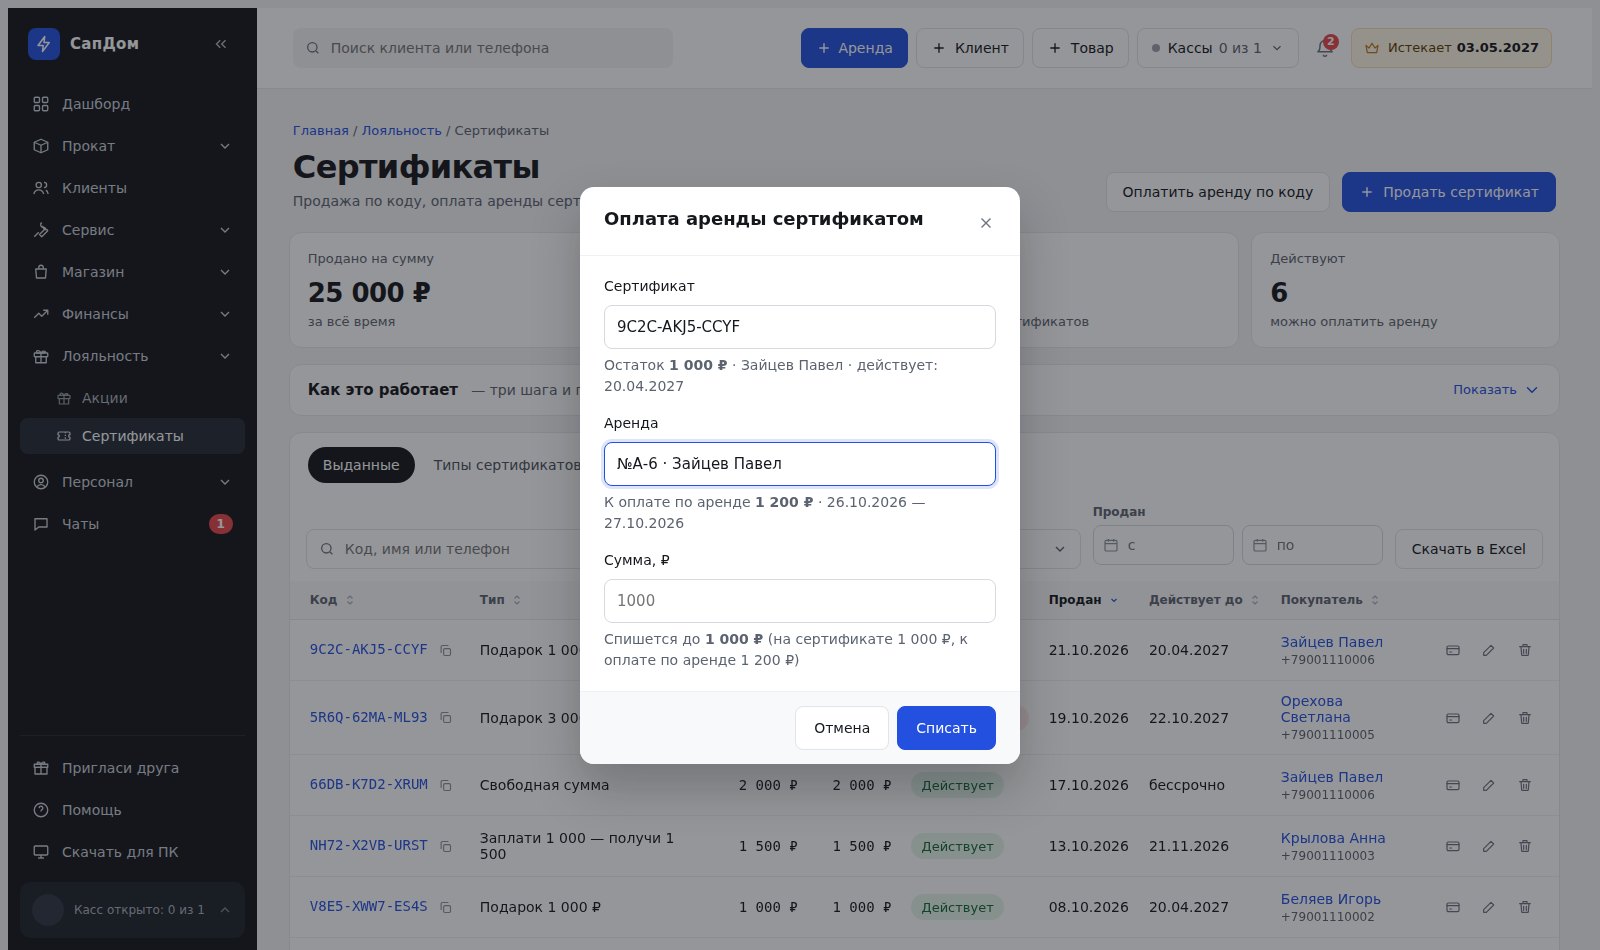Delete certificate 5R6Q-62MA-ML93 trash icon

[1525, 718]
